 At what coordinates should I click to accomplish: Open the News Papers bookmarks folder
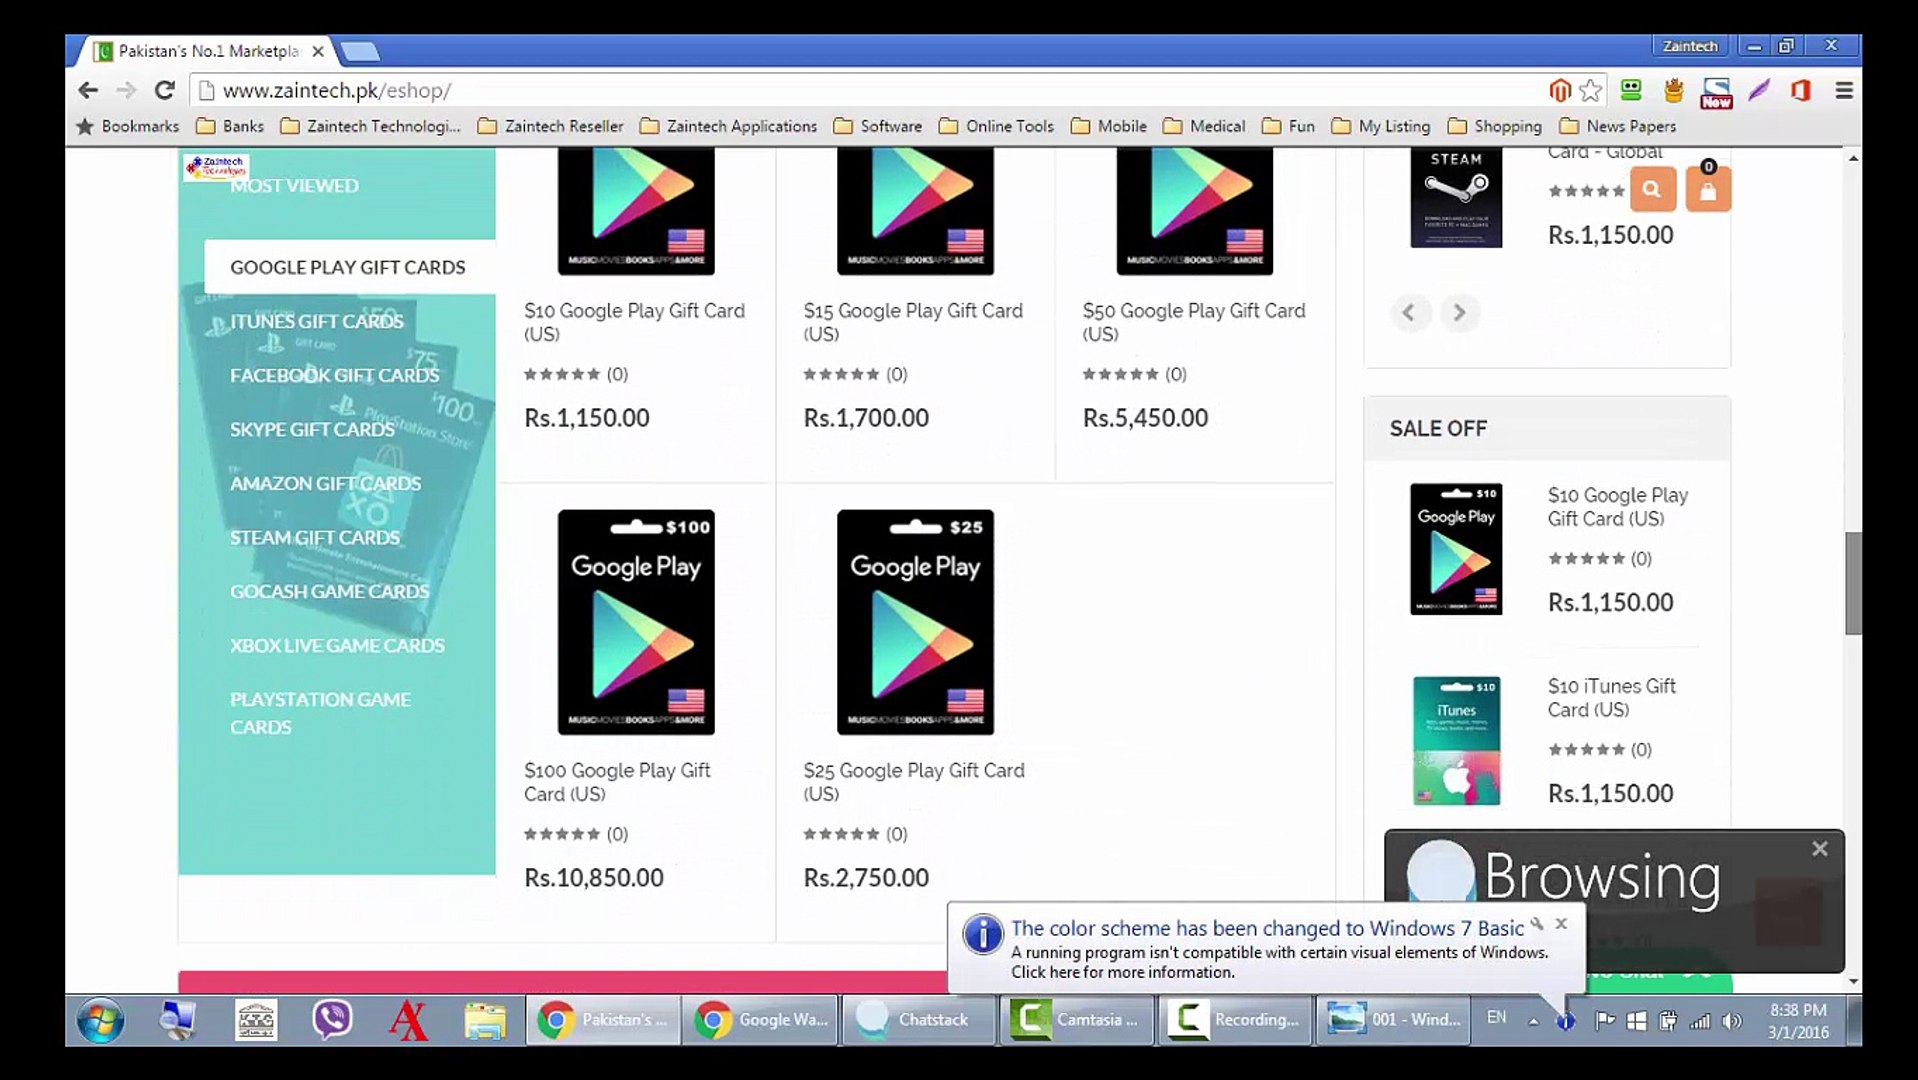1618,126
